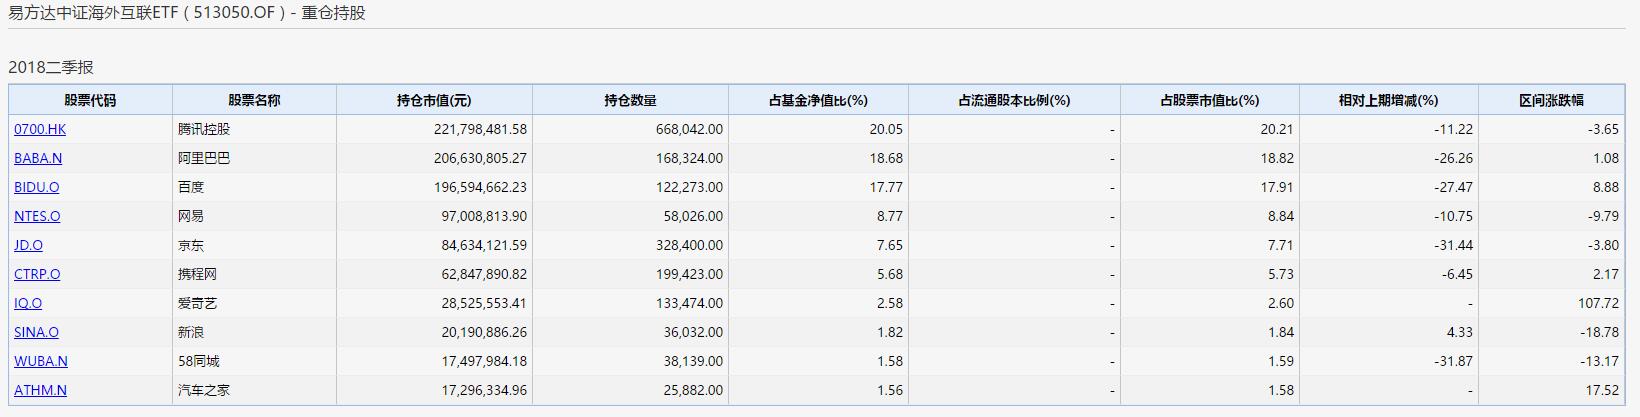Open the WUBA.N stock code link
Screen dimensions: 1640x417
tap(41, 361)
